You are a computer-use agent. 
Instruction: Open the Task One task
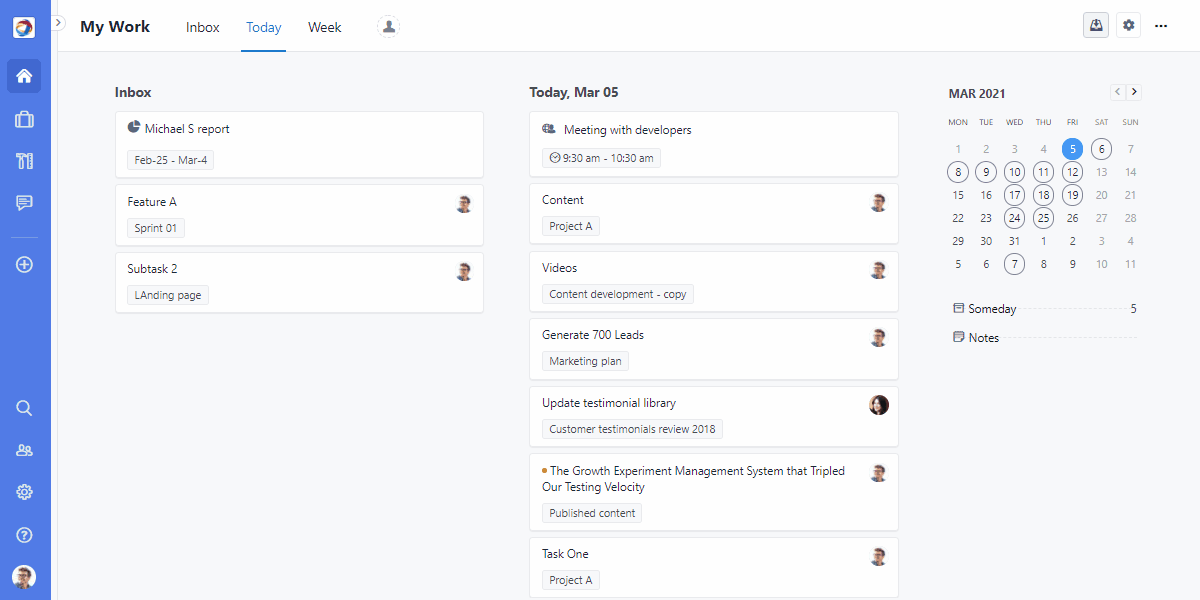point(714,567)
